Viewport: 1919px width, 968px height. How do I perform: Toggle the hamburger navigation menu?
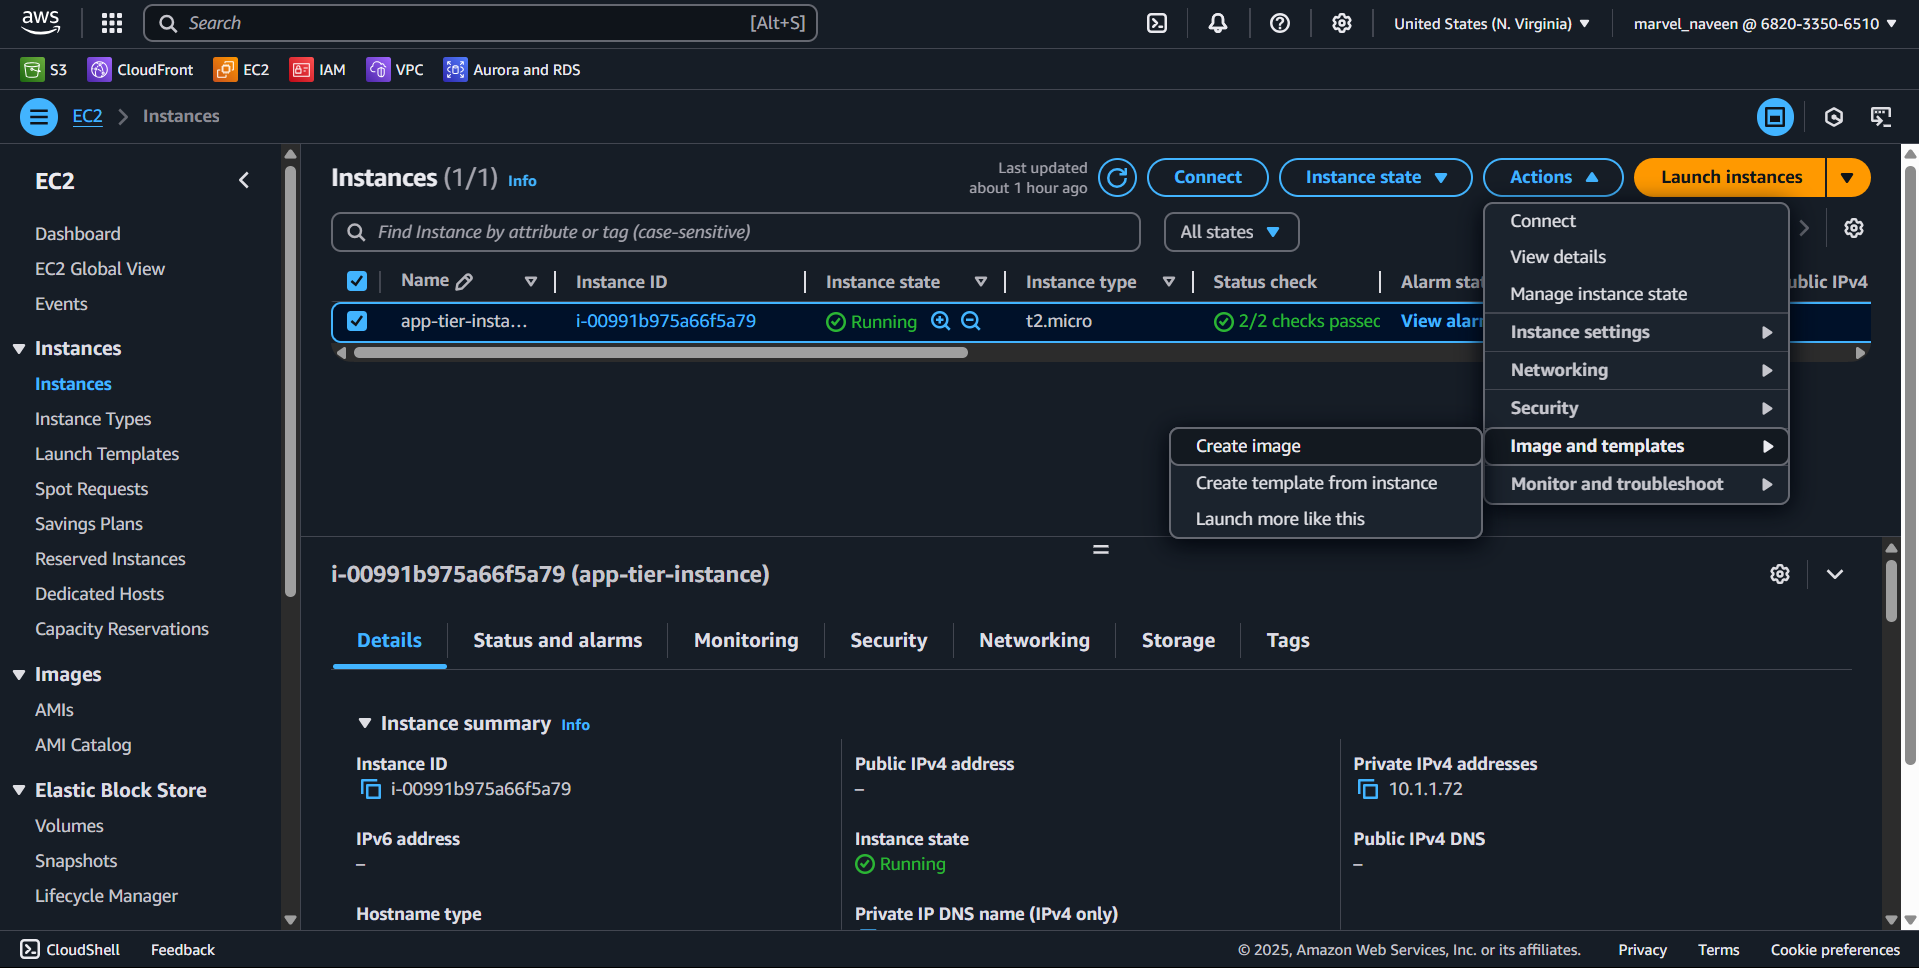tap(39, 116)
